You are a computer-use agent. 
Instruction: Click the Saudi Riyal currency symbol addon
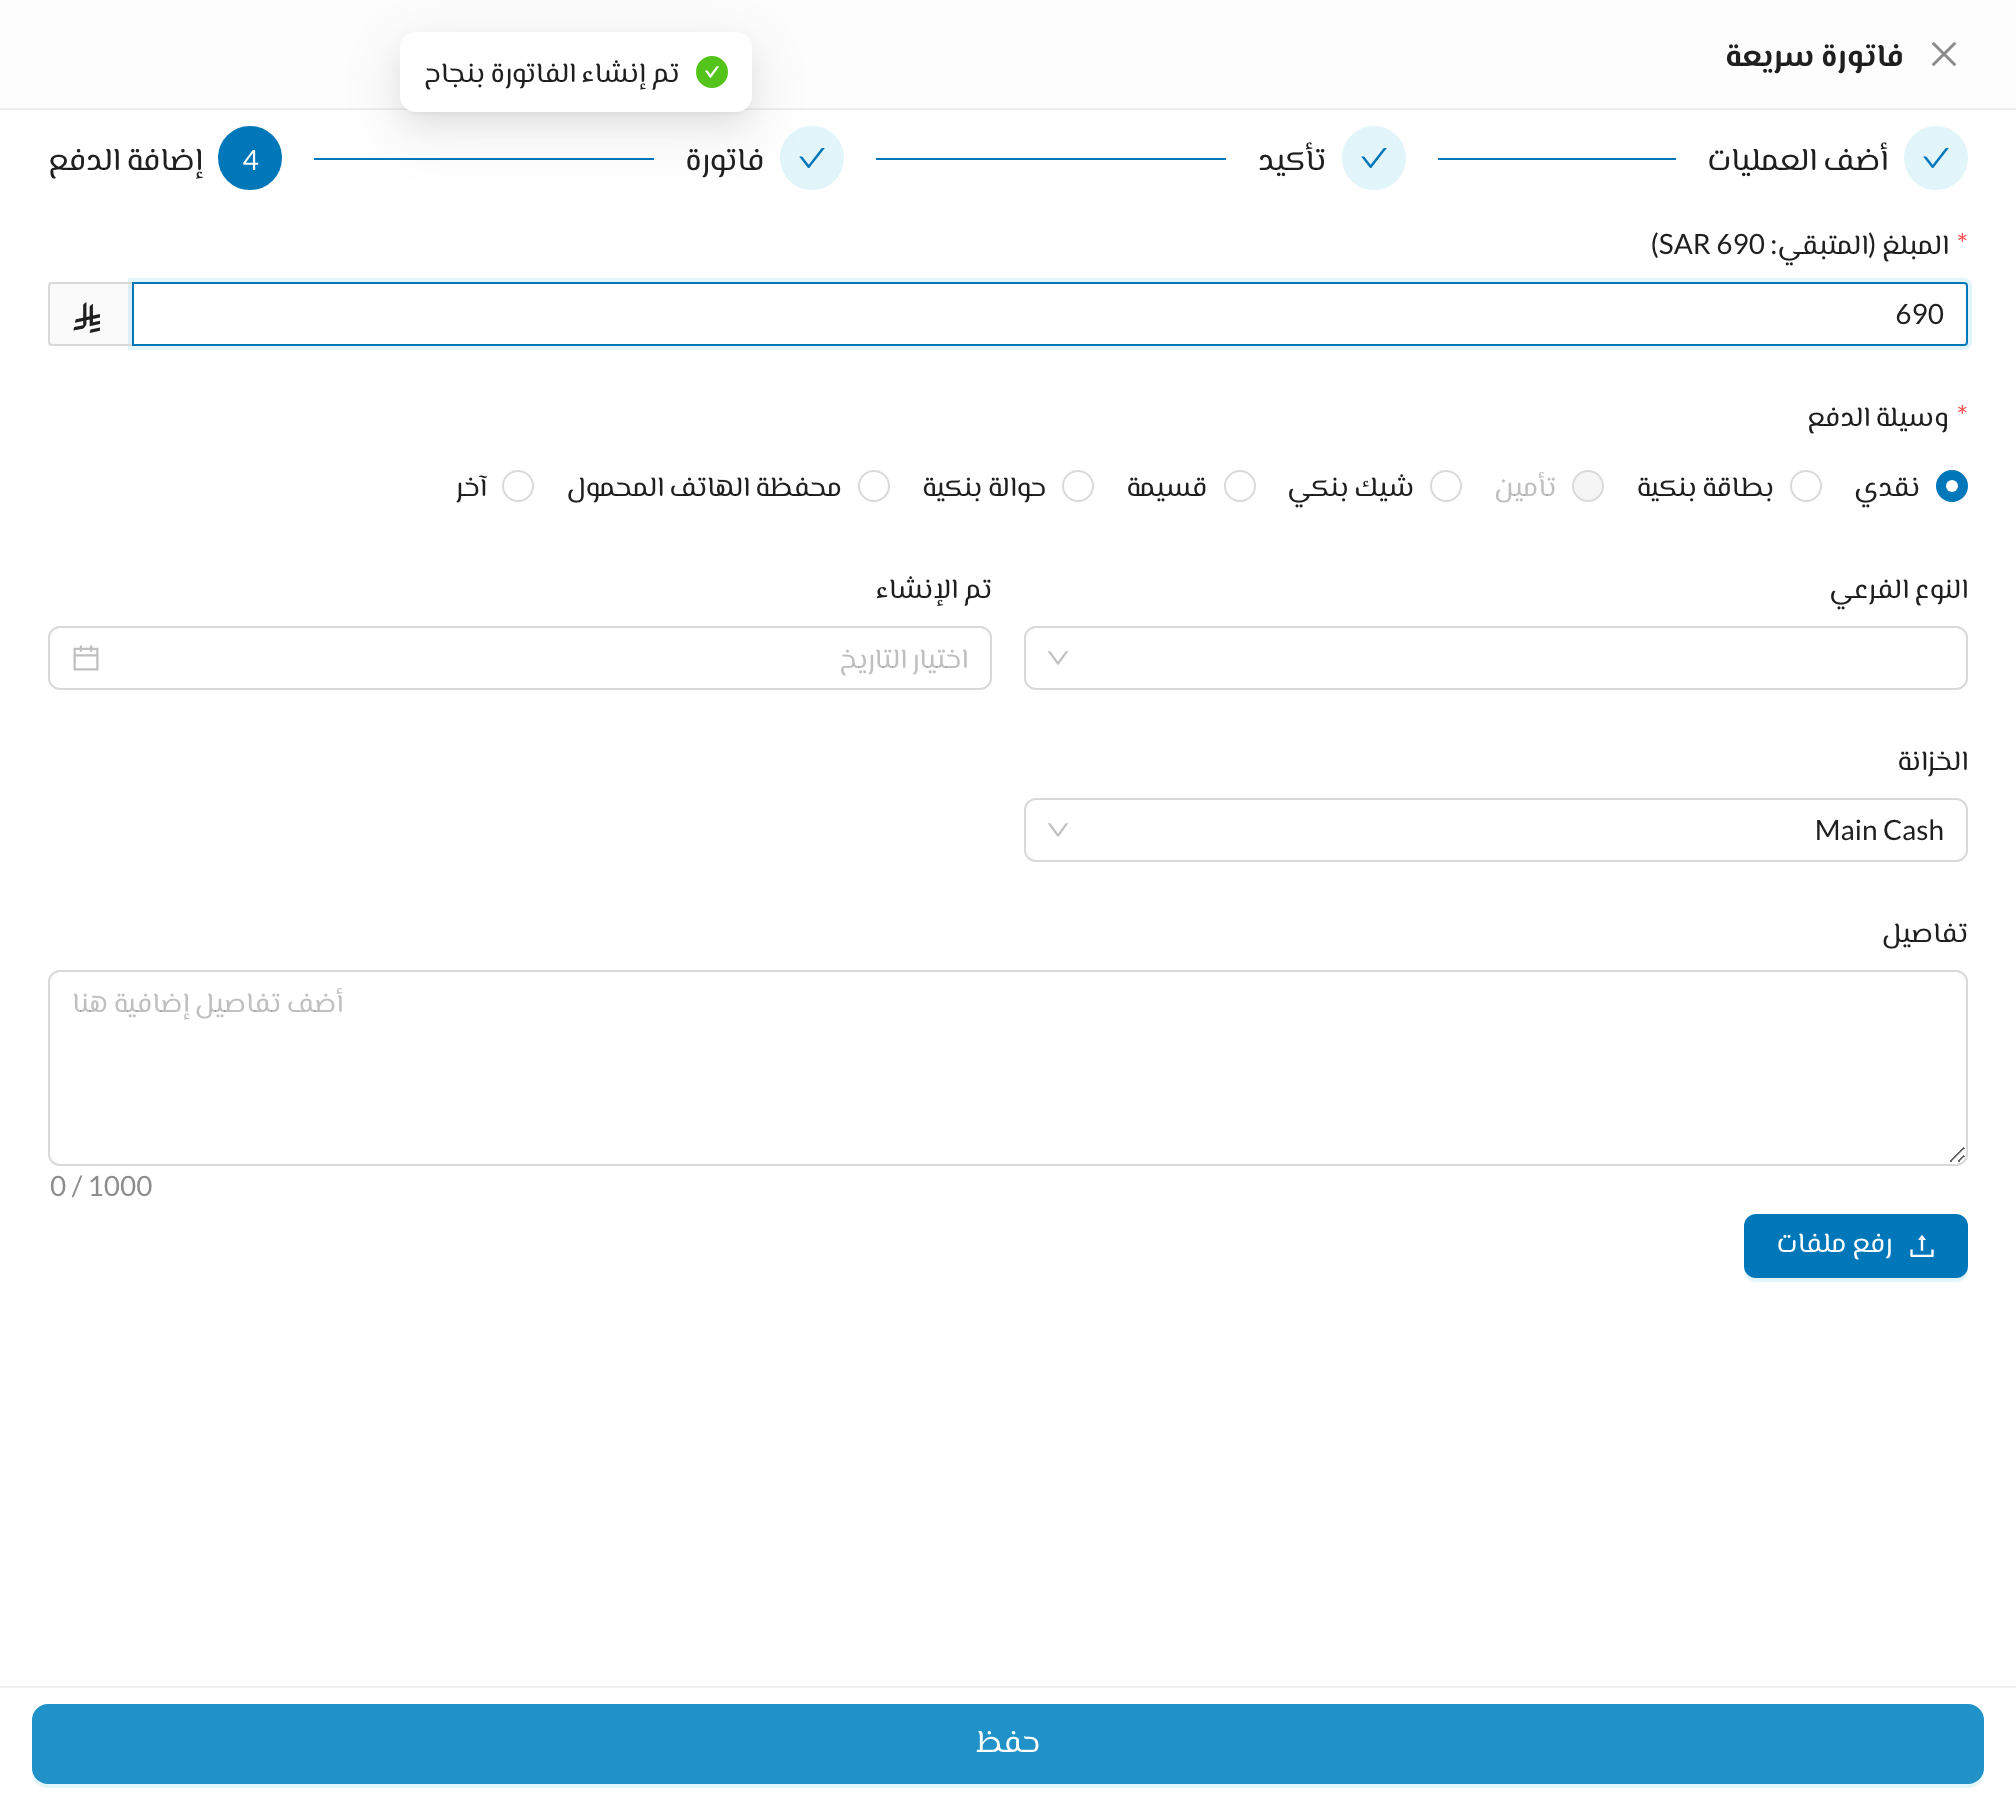click(89, 315)
